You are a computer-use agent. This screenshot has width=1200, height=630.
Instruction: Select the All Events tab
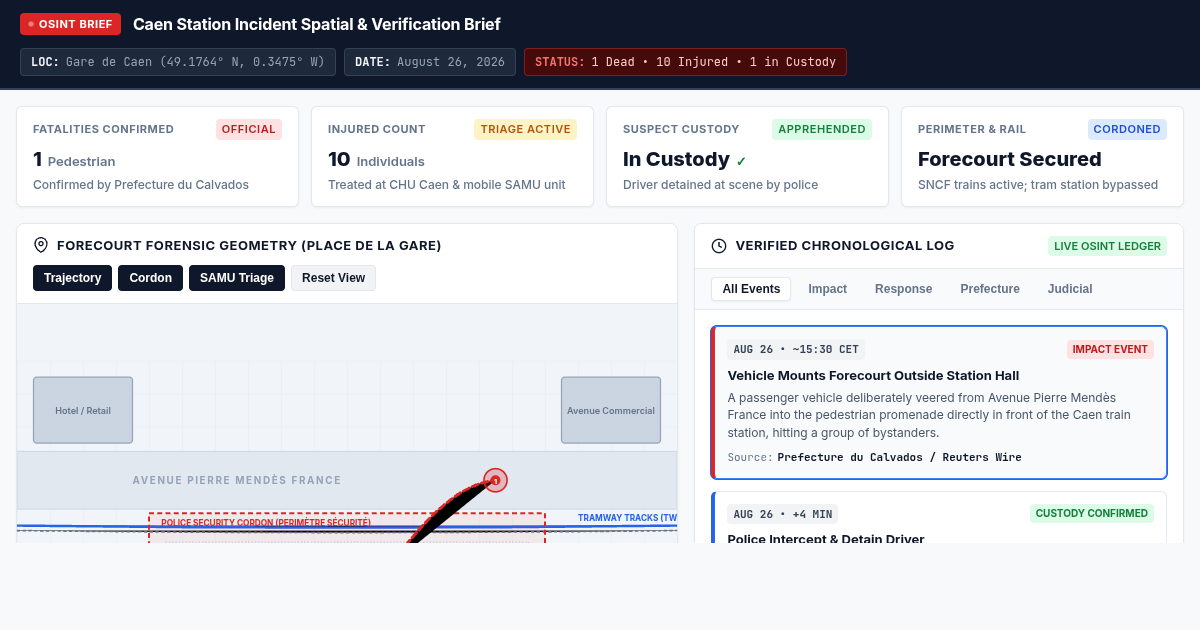point(751,289)
